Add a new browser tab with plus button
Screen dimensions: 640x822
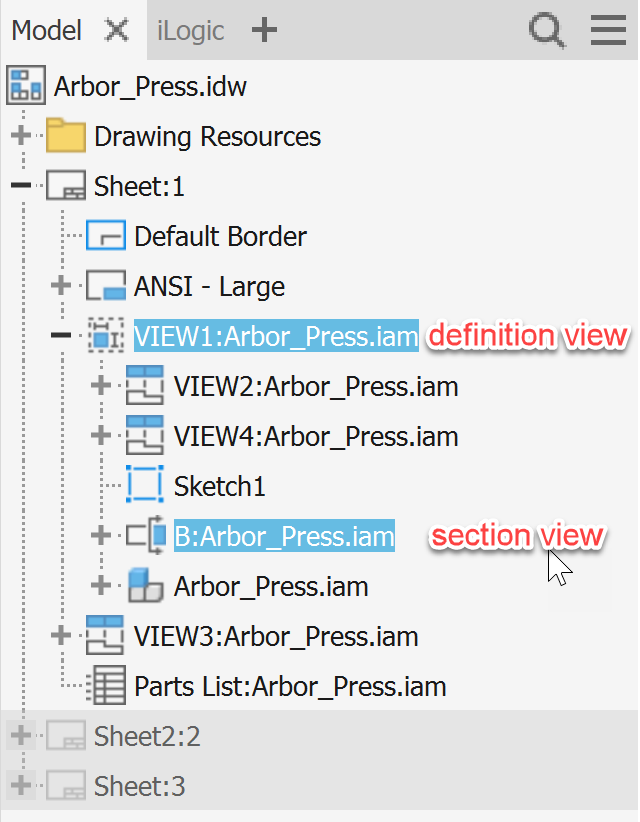point(263,30)
